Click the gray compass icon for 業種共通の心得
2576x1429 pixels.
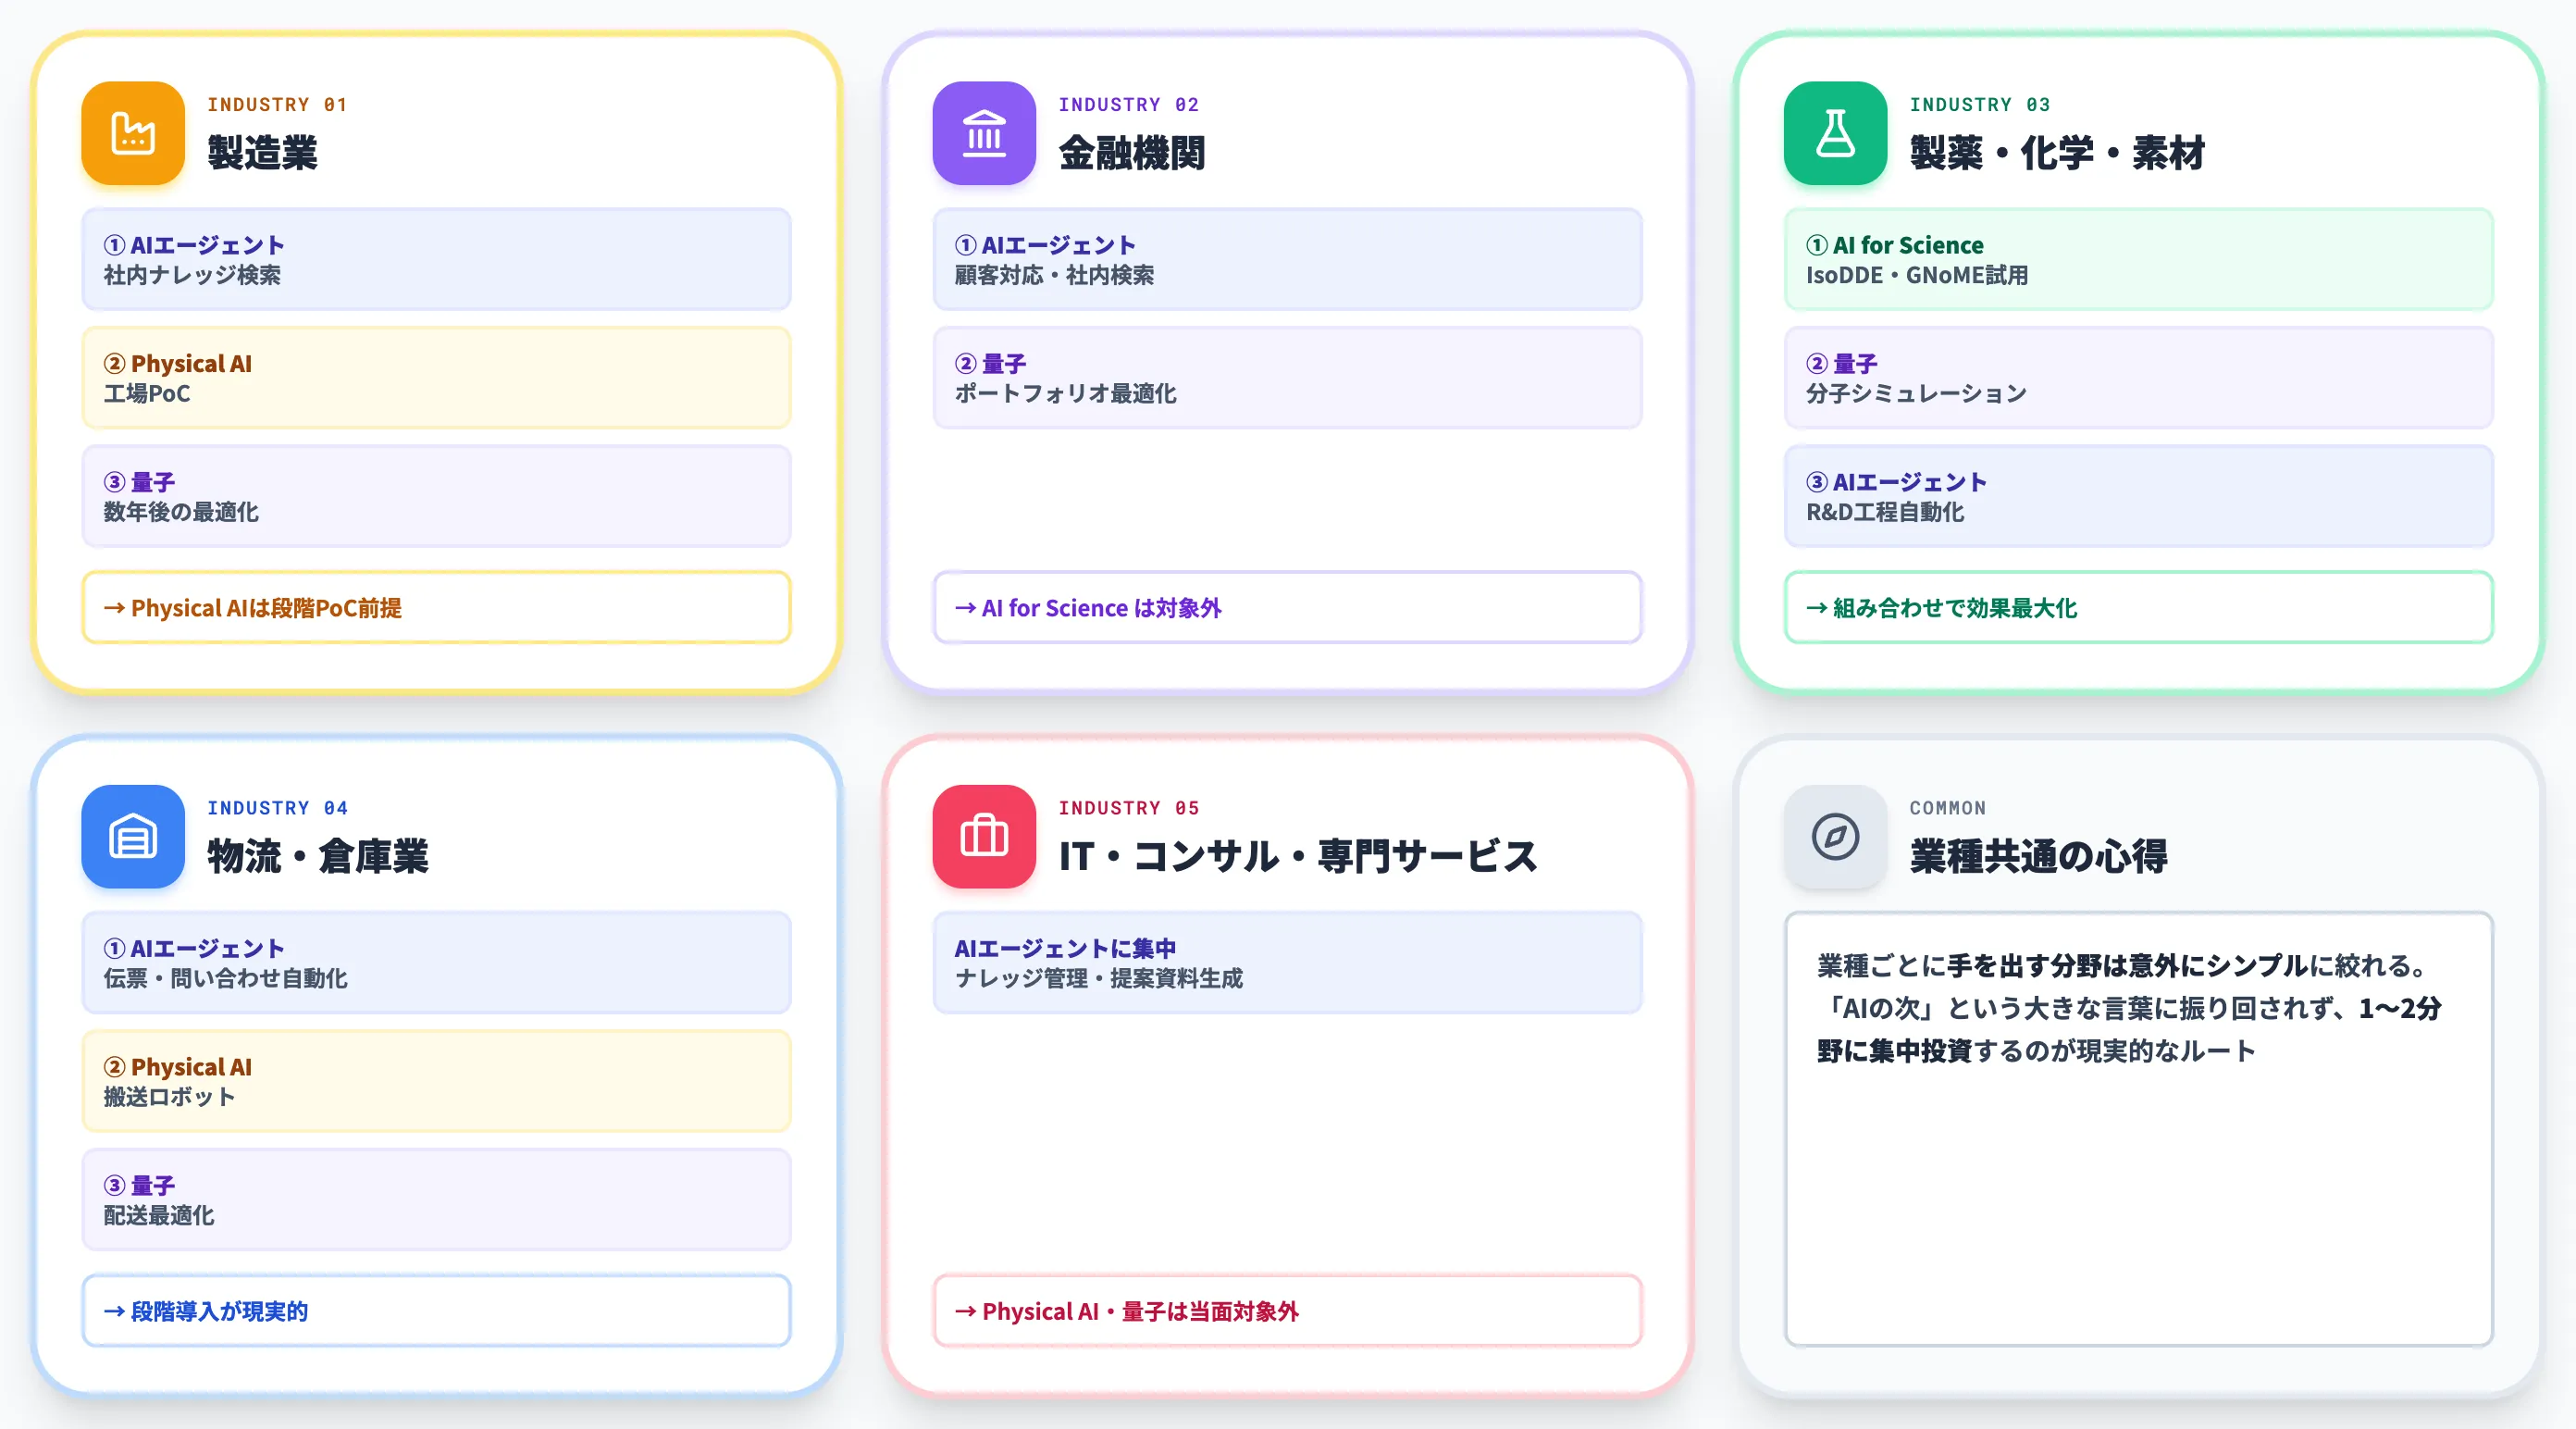[x=1835, y=836]
